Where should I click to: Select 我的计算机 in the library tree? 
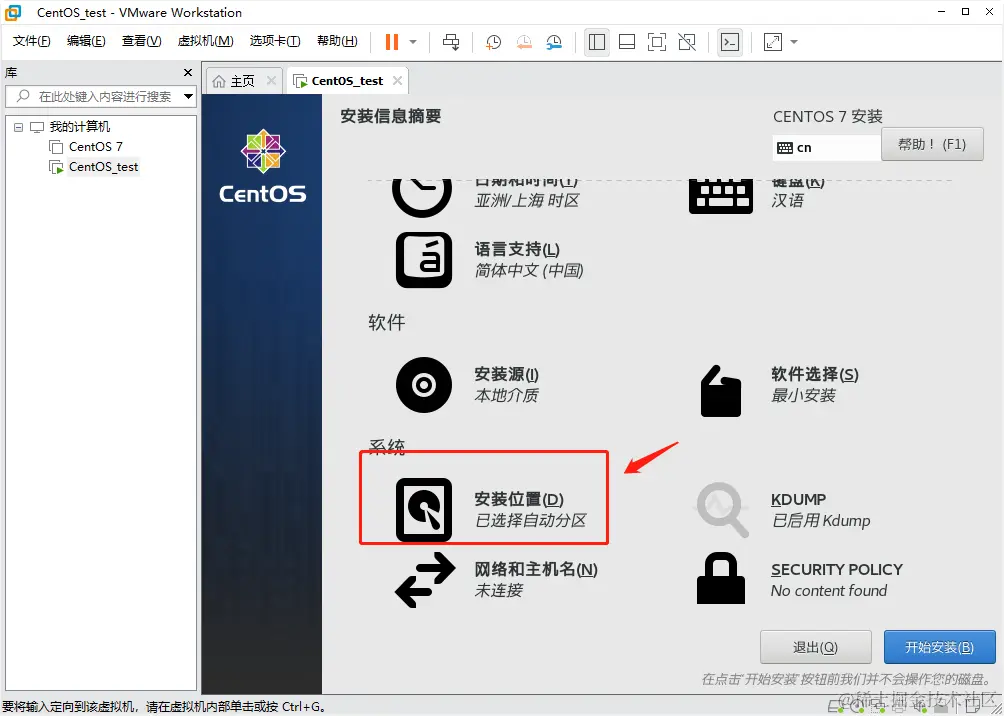80,127
